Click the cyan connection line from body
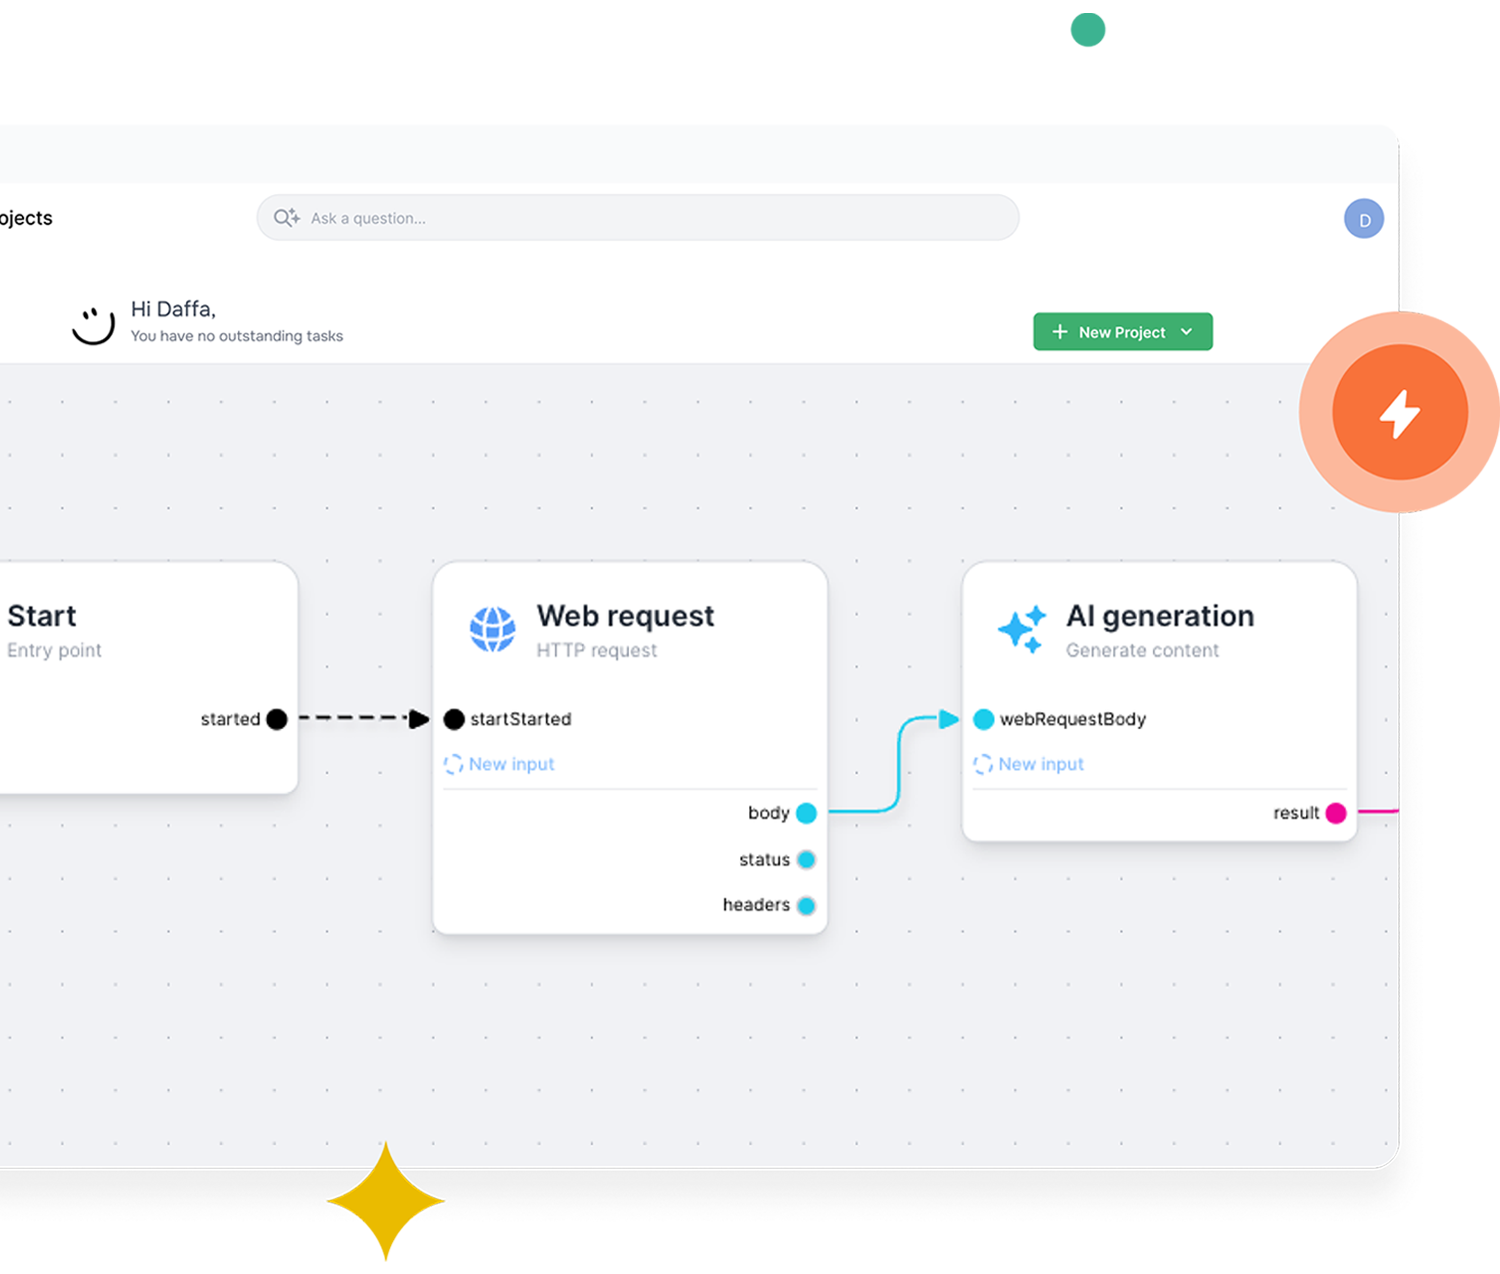 point(898,765)
